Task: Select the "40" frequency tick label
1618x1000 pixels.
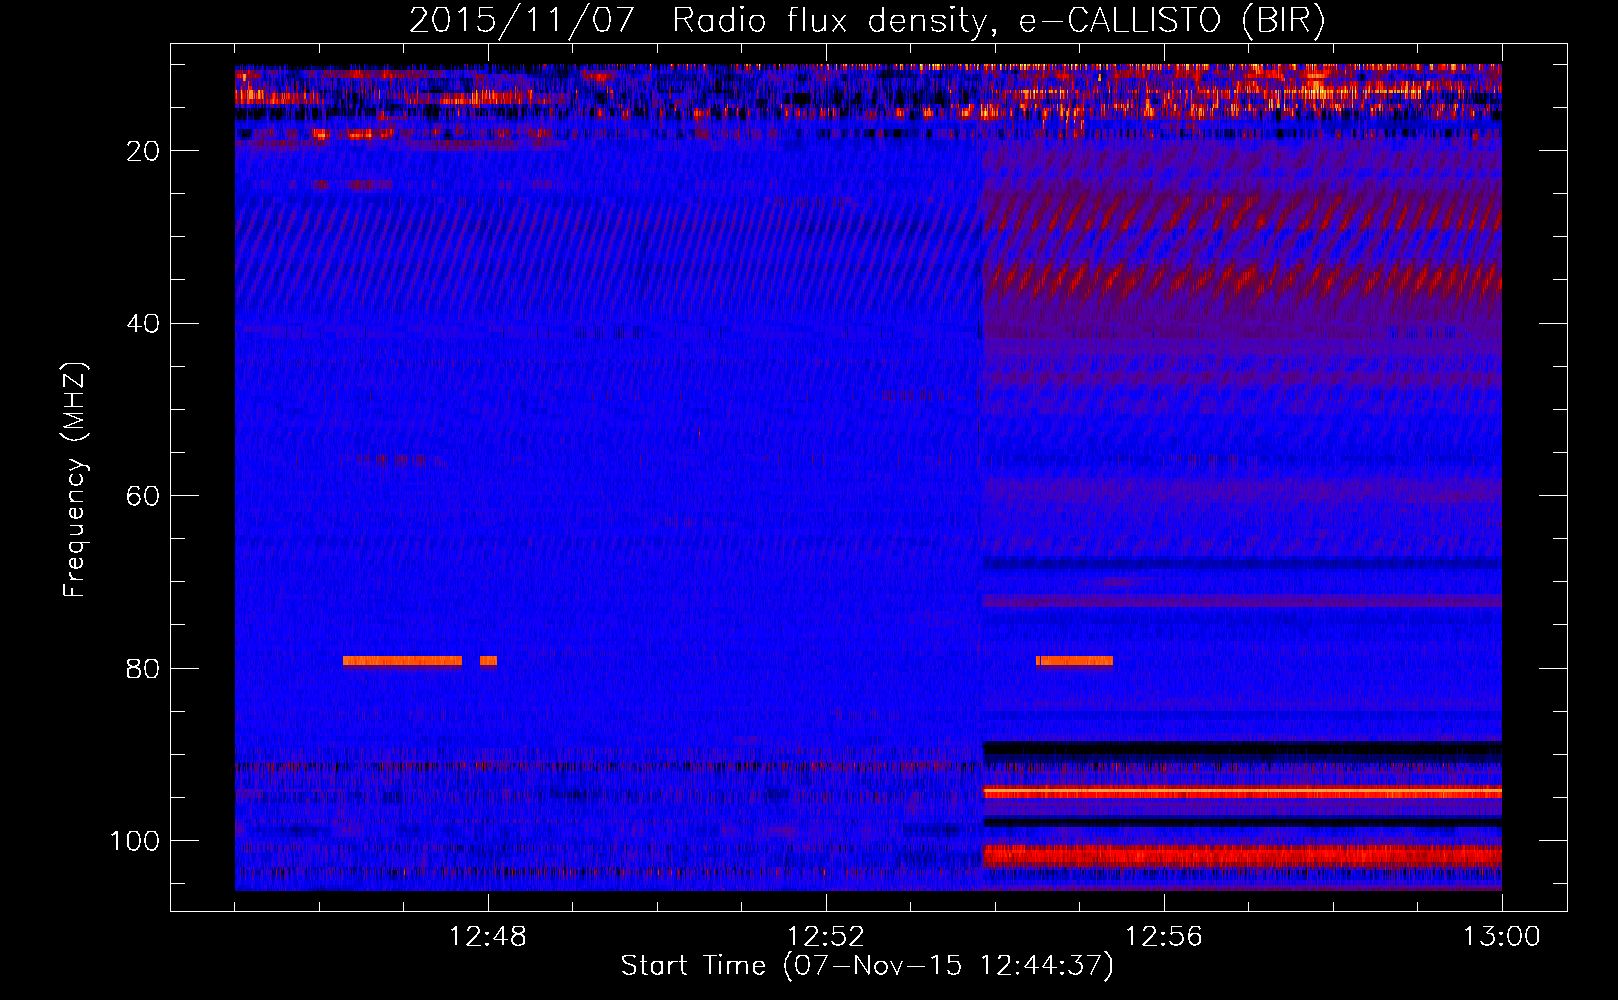Action: (x=143, y=324)
